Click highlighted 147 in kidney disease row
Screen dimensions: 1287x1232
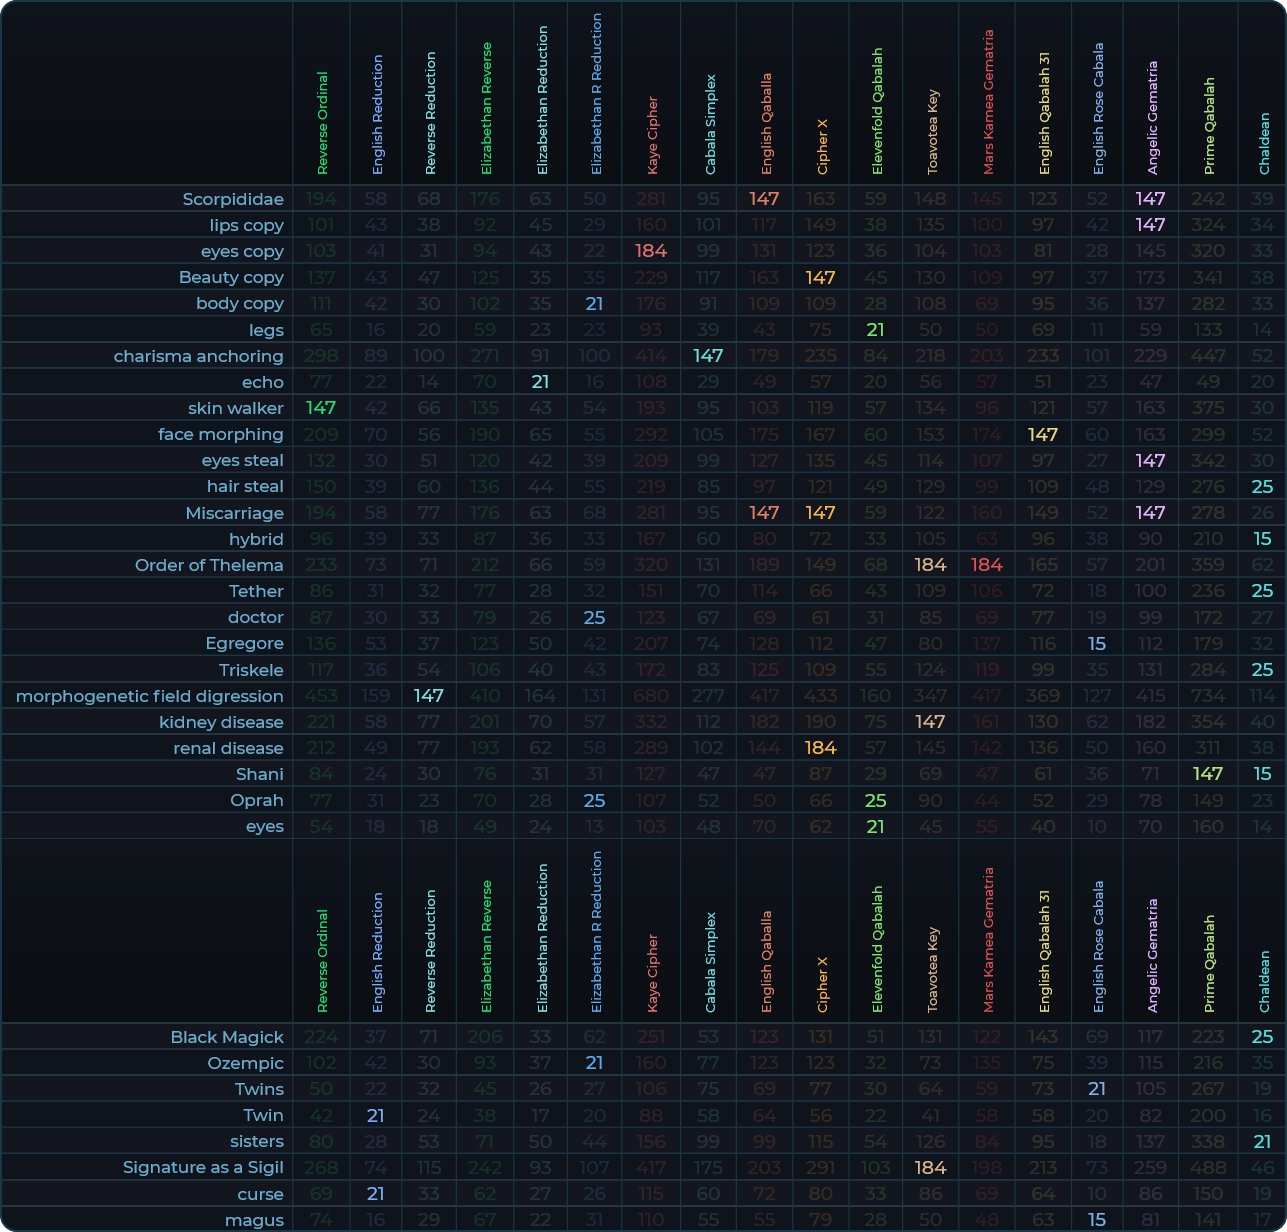pyautogui.click(x=930, y=722)
